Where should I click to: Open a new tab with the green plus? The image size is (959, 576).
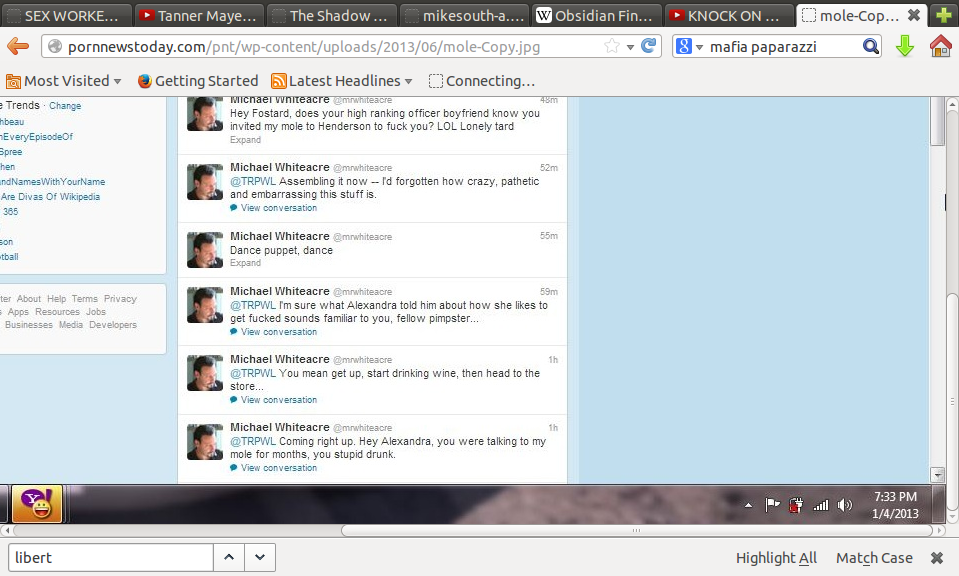tap(944, 15)
